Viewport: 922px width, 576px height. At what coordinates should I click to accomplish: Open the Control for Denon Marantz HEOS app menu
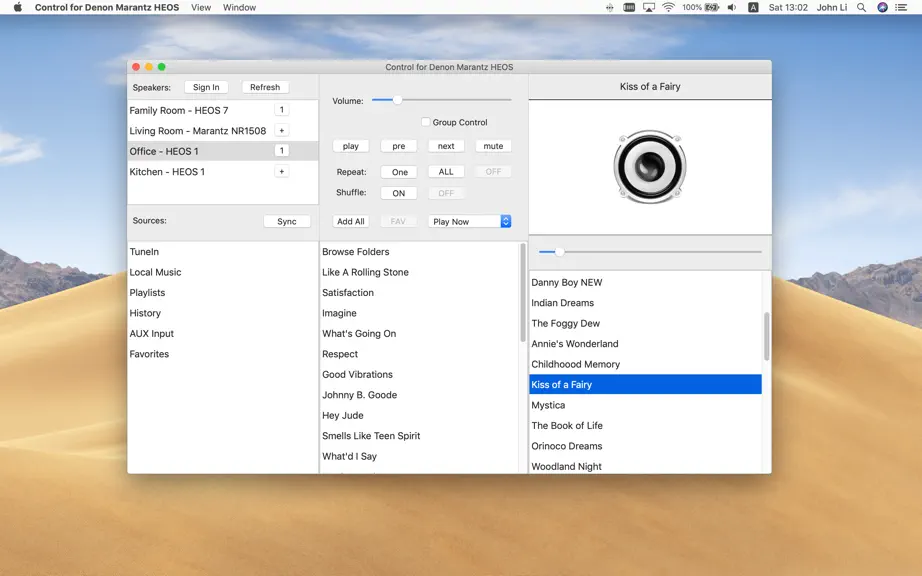point(107,7)
